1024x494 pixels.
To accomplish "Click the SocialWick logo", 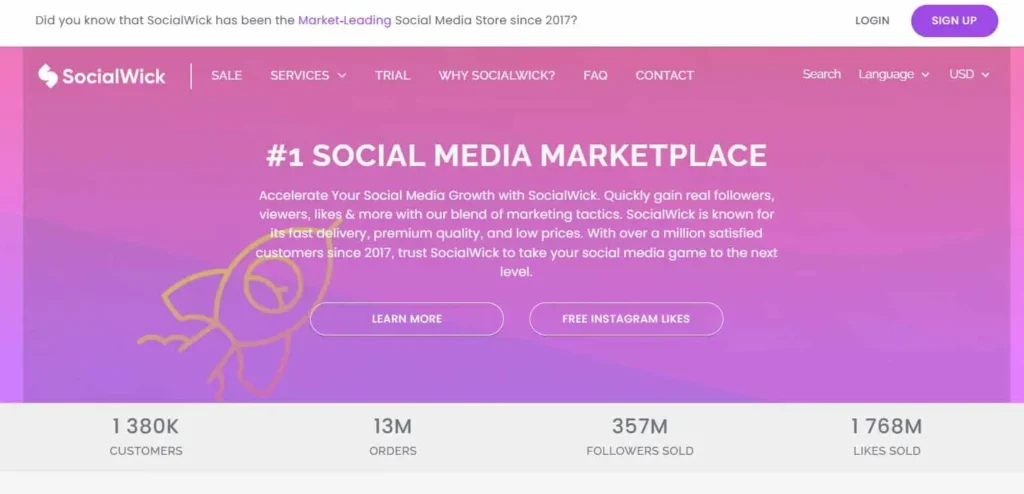I will (101, 75).
